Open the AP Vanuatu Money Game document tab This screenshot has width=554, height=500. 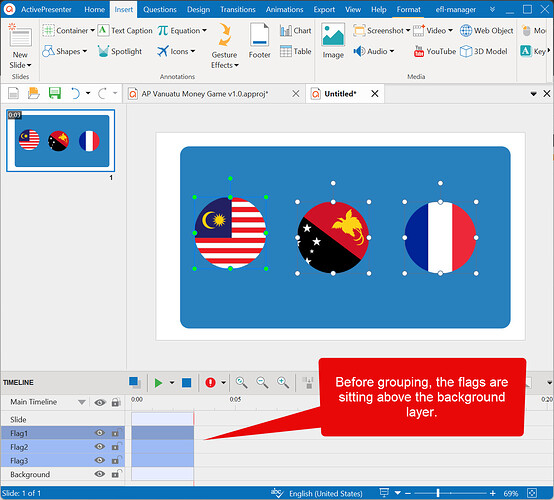pos(205,94)
